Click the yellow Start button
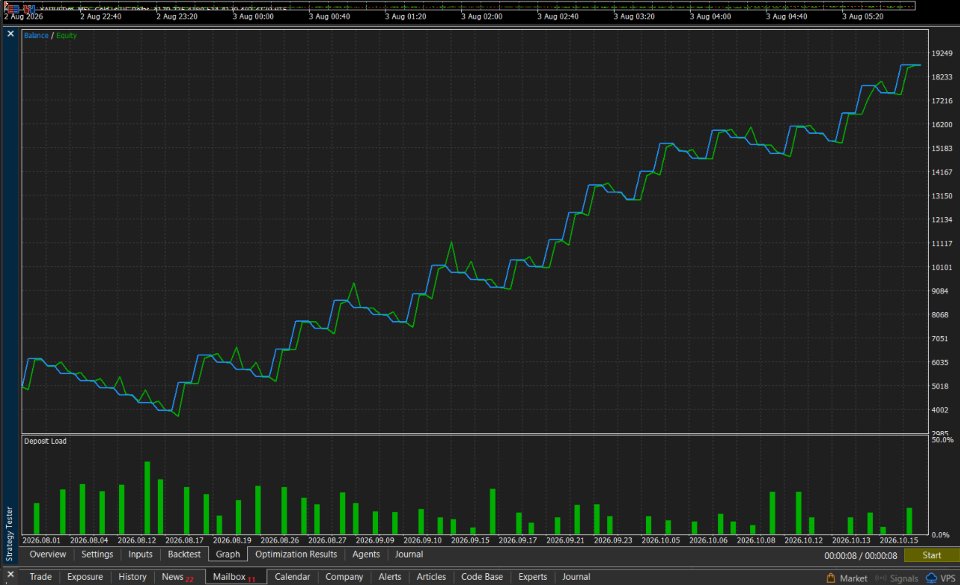 point(932,555)
